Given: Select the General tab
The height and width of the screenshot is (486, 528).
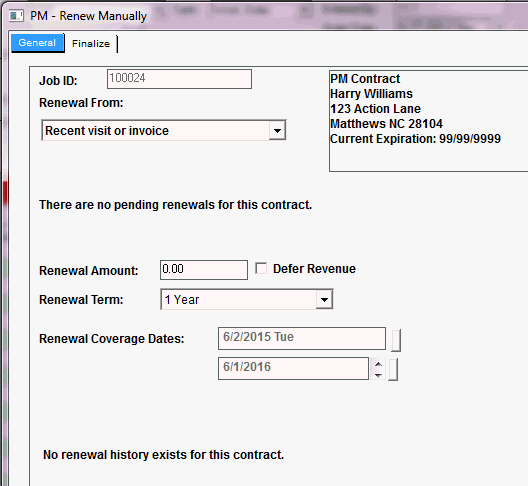Looking at the screenshot, I should [x=37, y=43].
